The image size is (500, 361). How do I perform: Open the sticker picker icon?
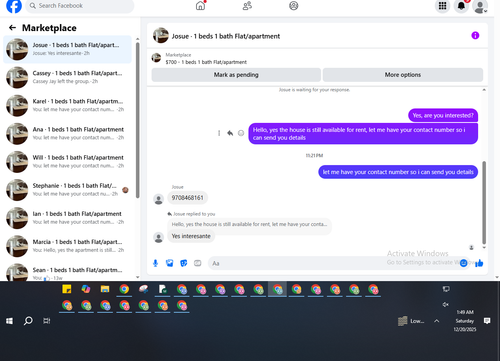tap(184, 263)
